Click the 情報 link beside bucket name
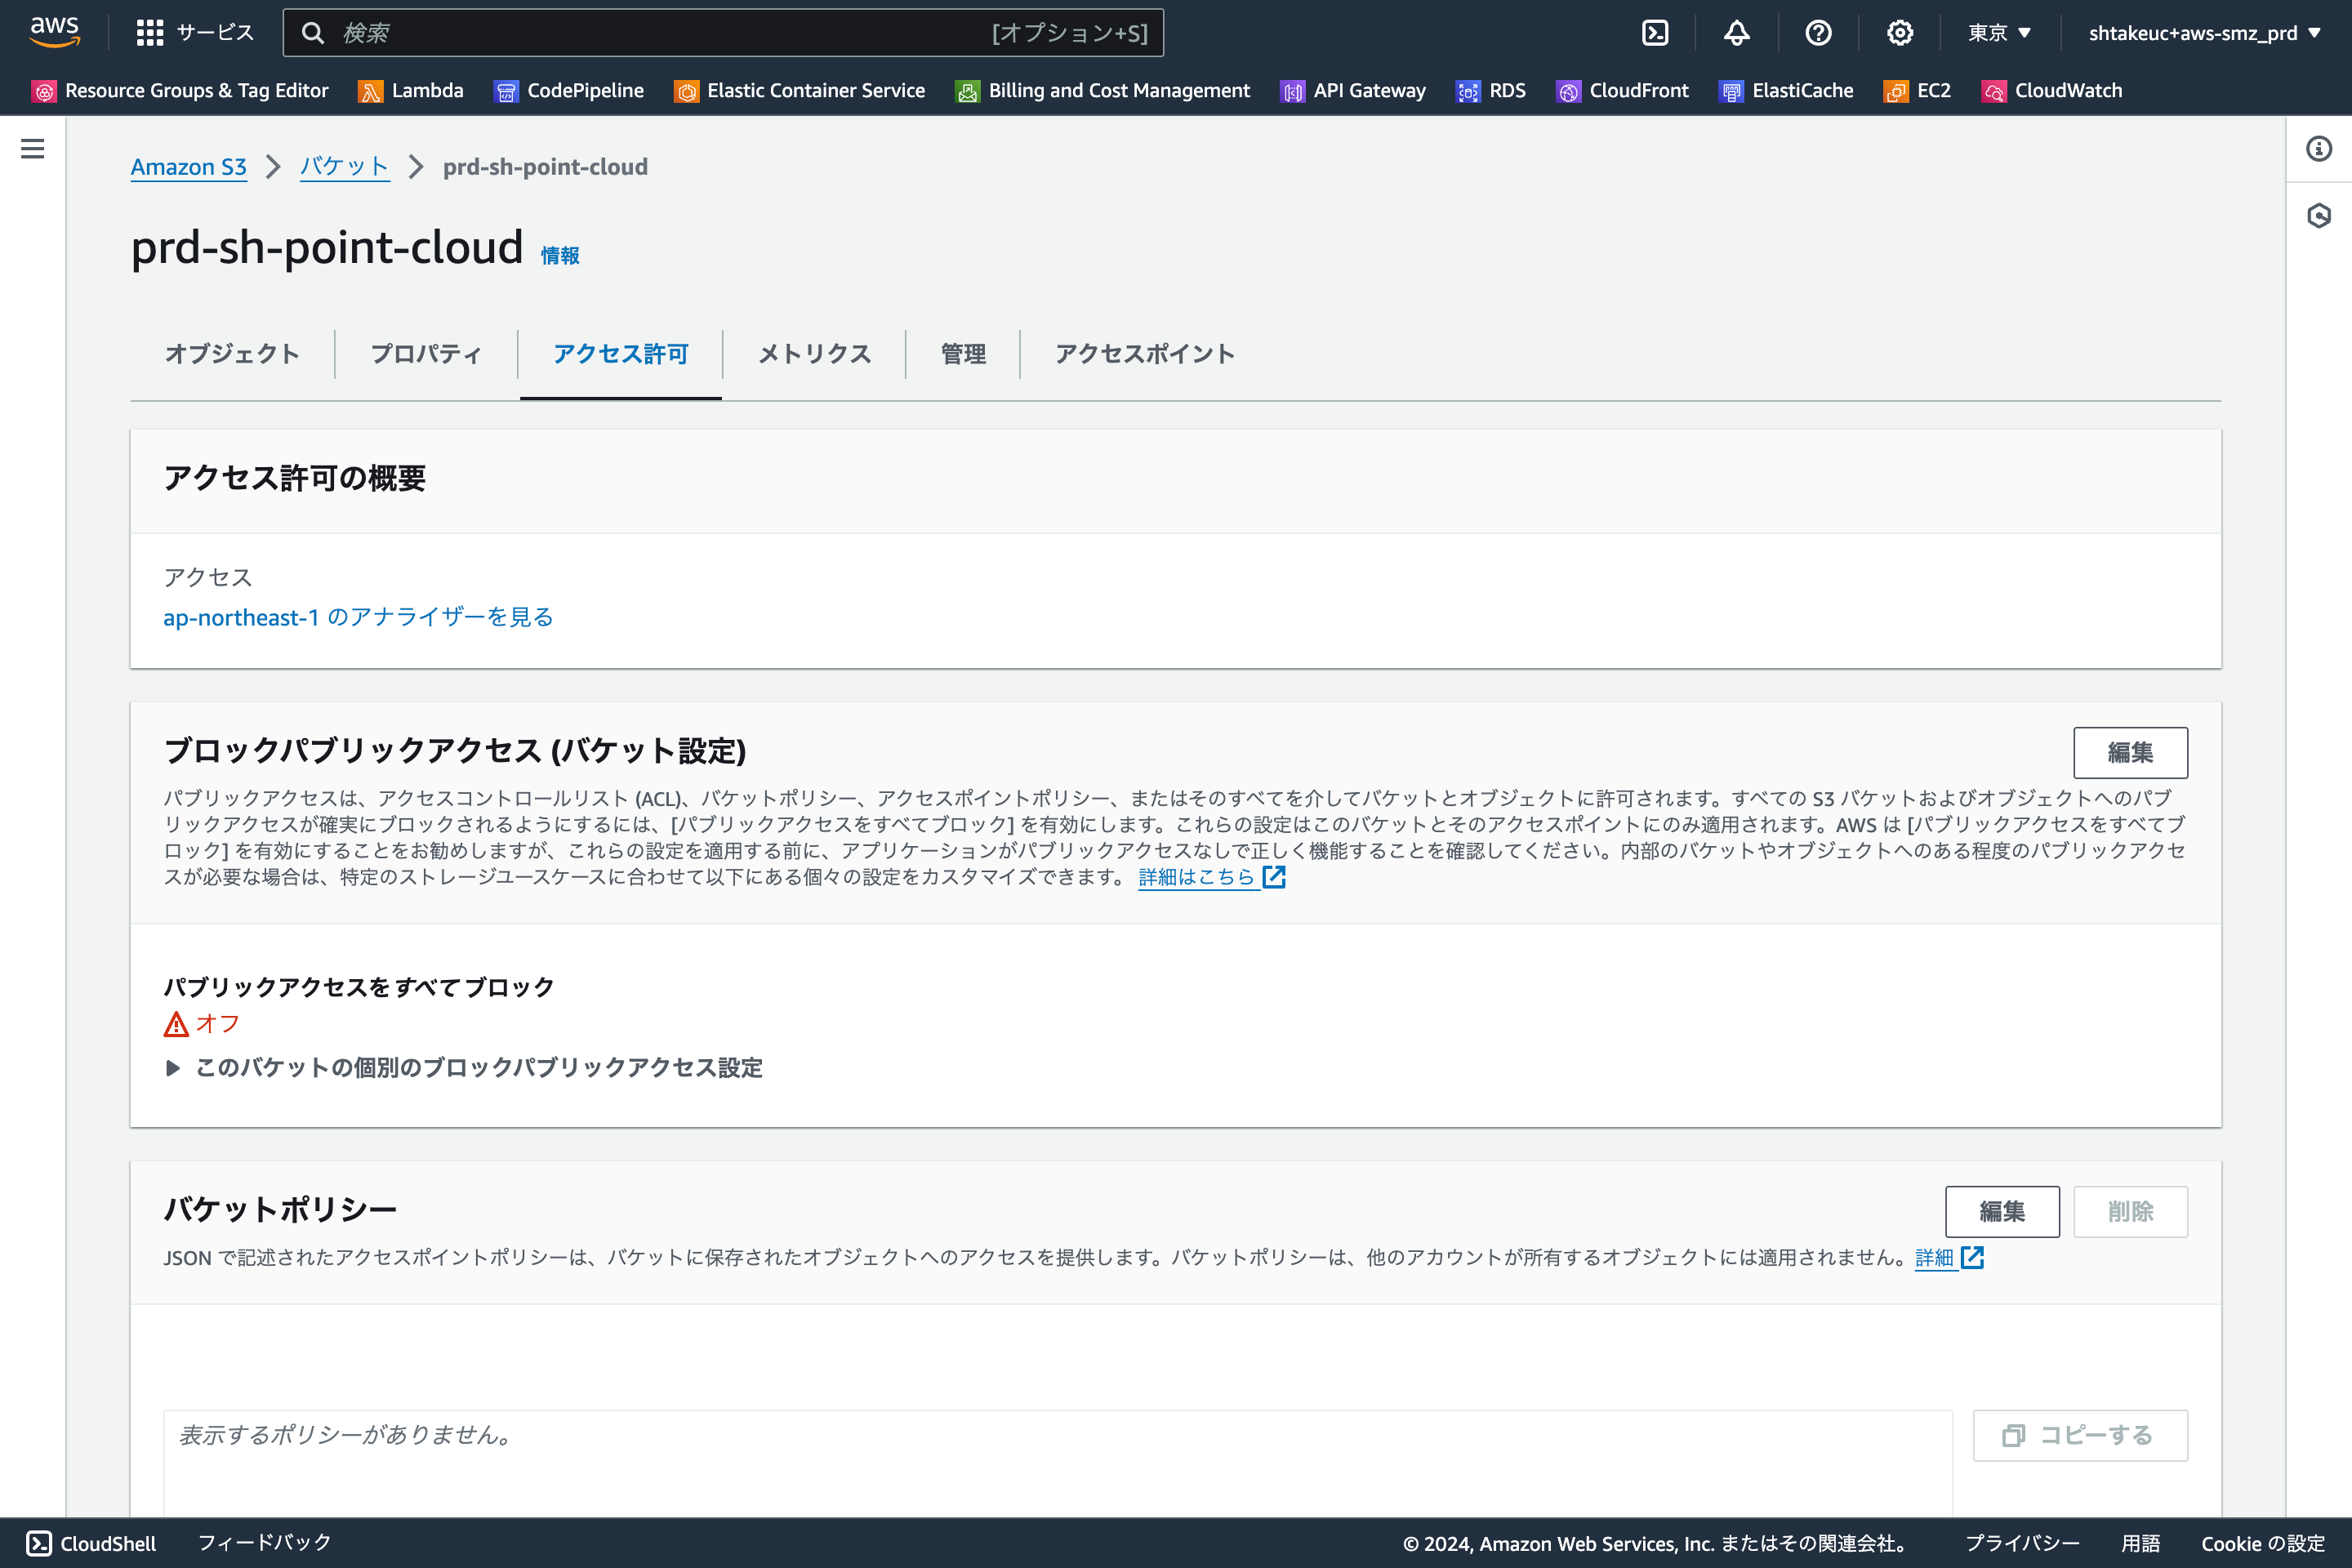The height and width of the screenshot is (1568, 2352). [x=560, y=256]
